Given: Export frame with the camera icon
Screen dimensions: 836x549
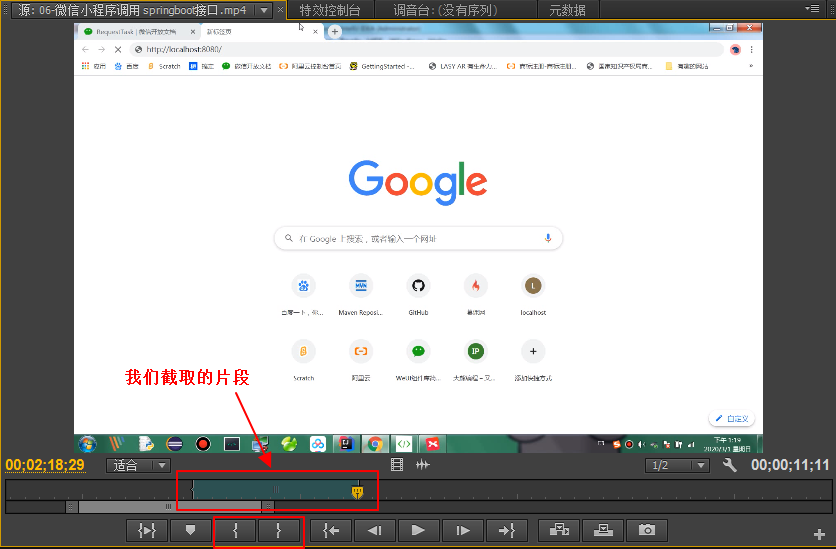Looking at the screenshot, I should [647, 530].
